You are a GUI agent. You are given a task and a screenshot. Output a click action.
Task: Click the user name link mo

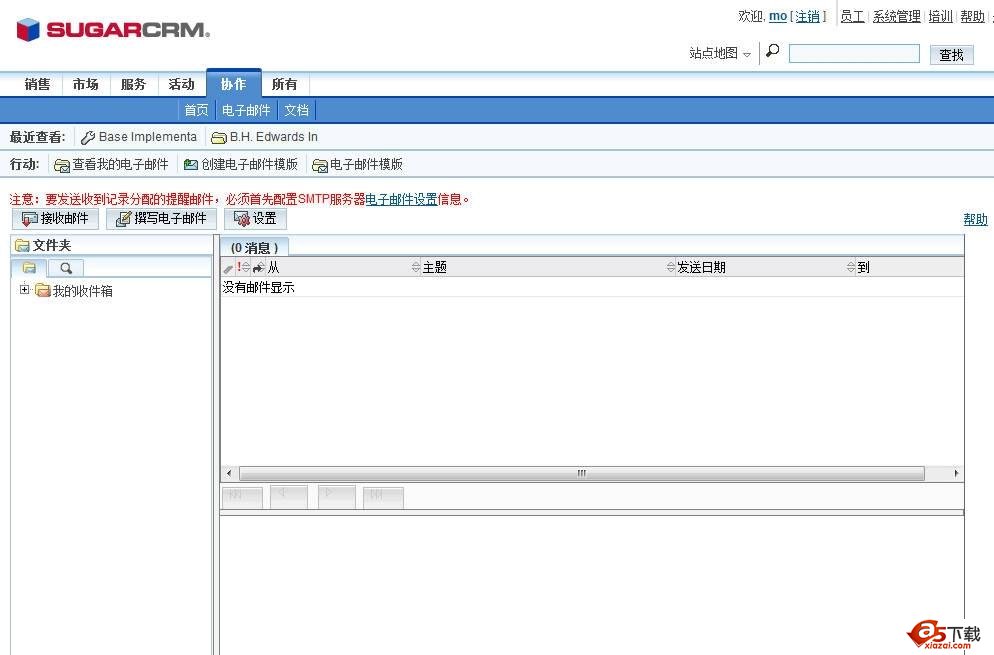pyautogui.click(x=778, y=16)
